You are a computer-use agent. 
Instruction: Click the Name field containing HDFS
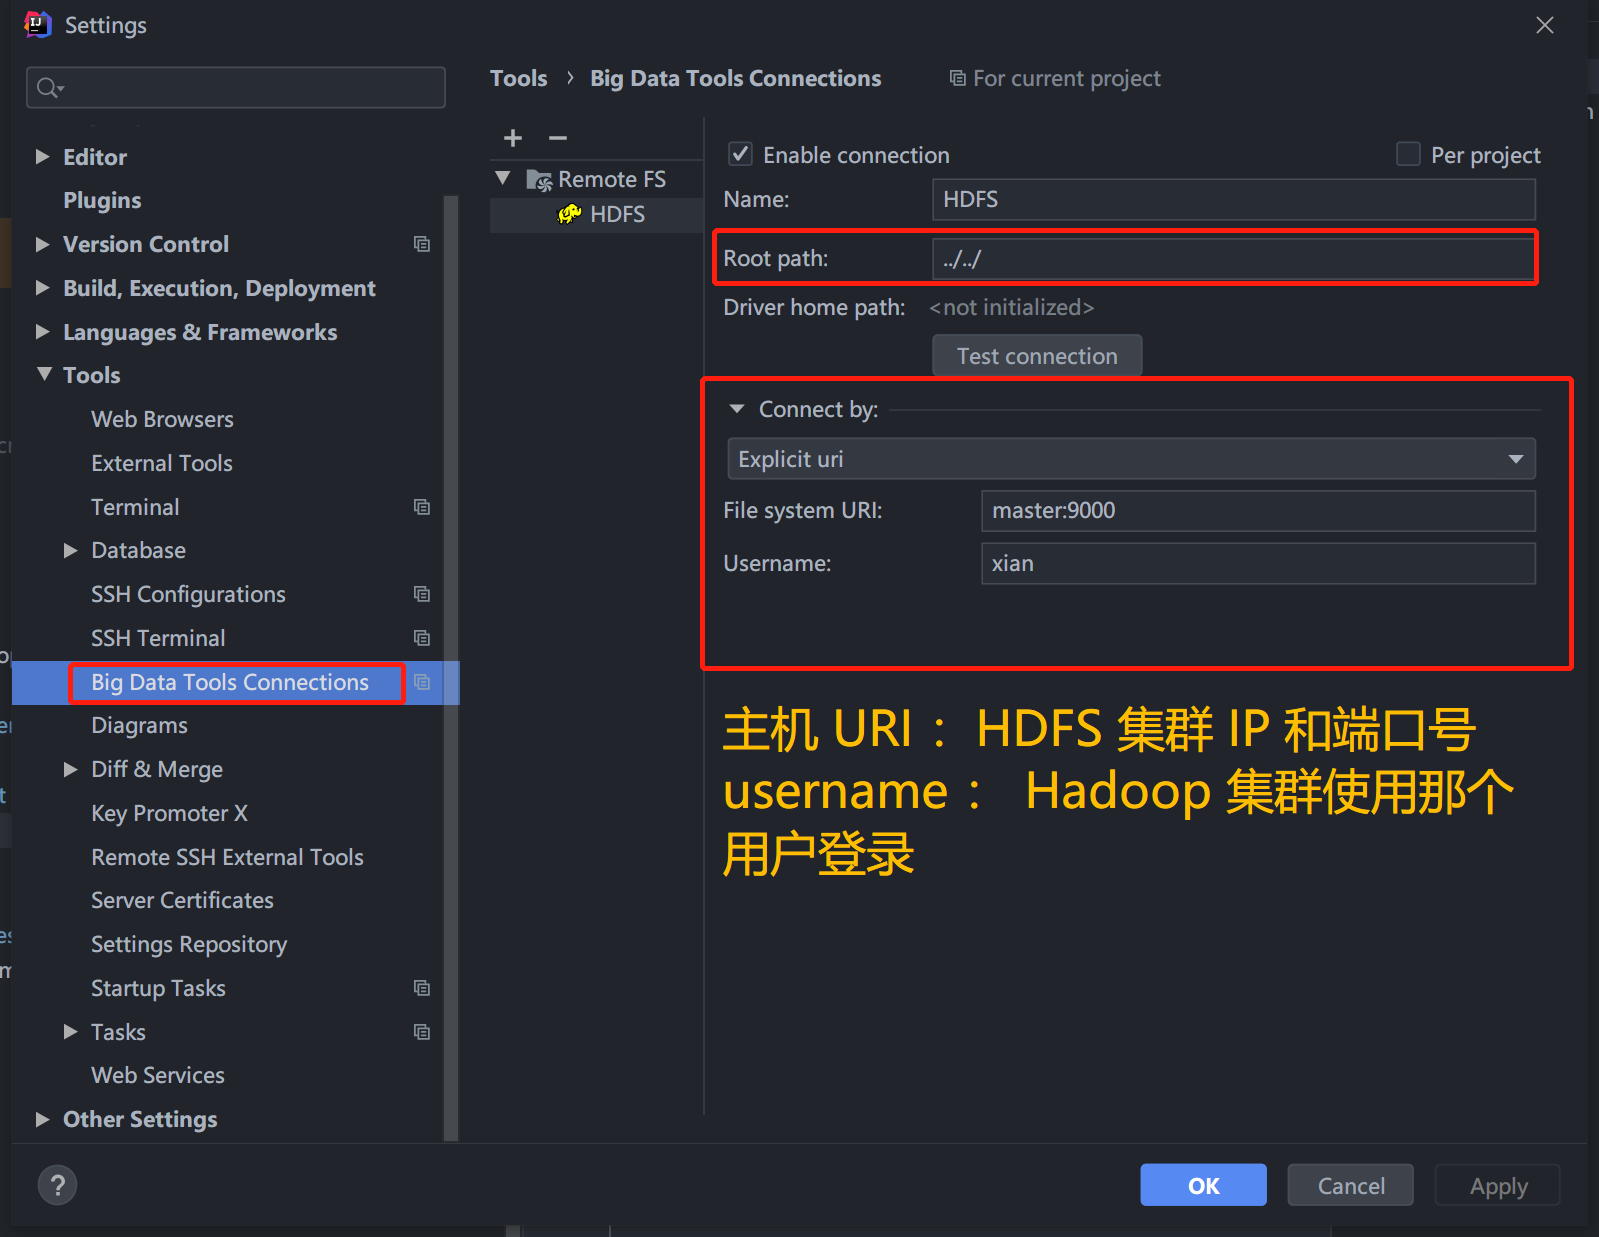(1234, 199)
